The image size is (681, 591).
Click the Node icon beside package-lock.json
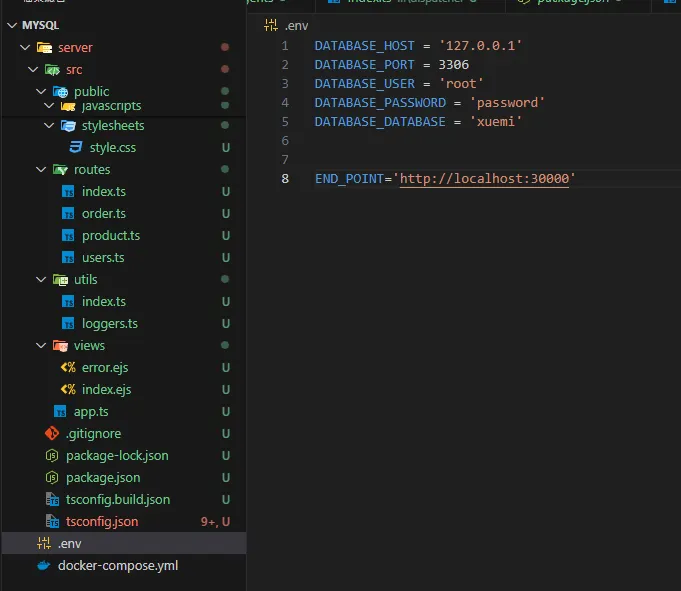point(52,456)
